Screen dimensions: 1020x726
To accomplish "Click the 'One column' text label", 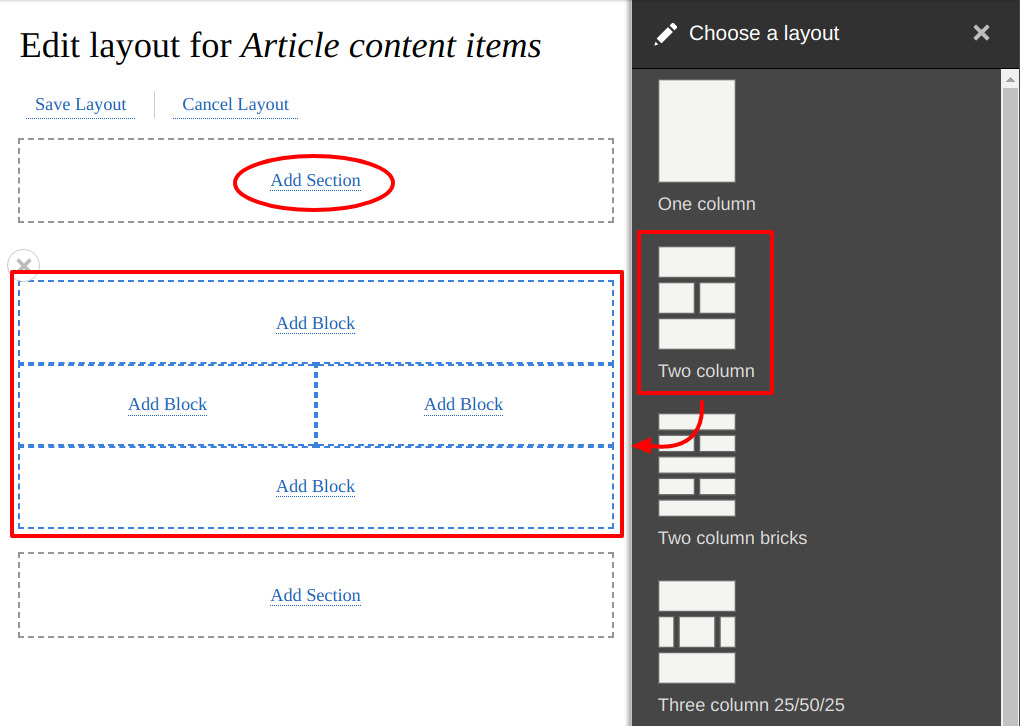I will click(706, 204).
